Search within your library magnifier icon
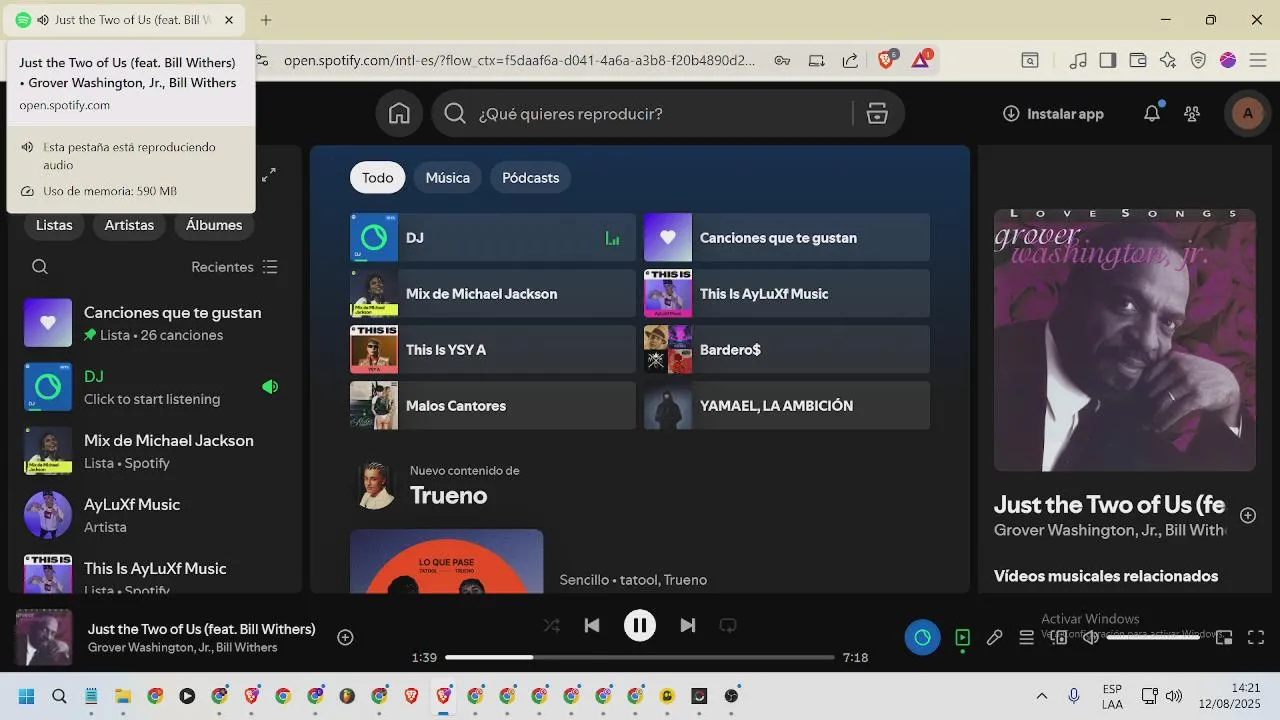This screenshot has width=1280, height=720. tap(40, 267)
